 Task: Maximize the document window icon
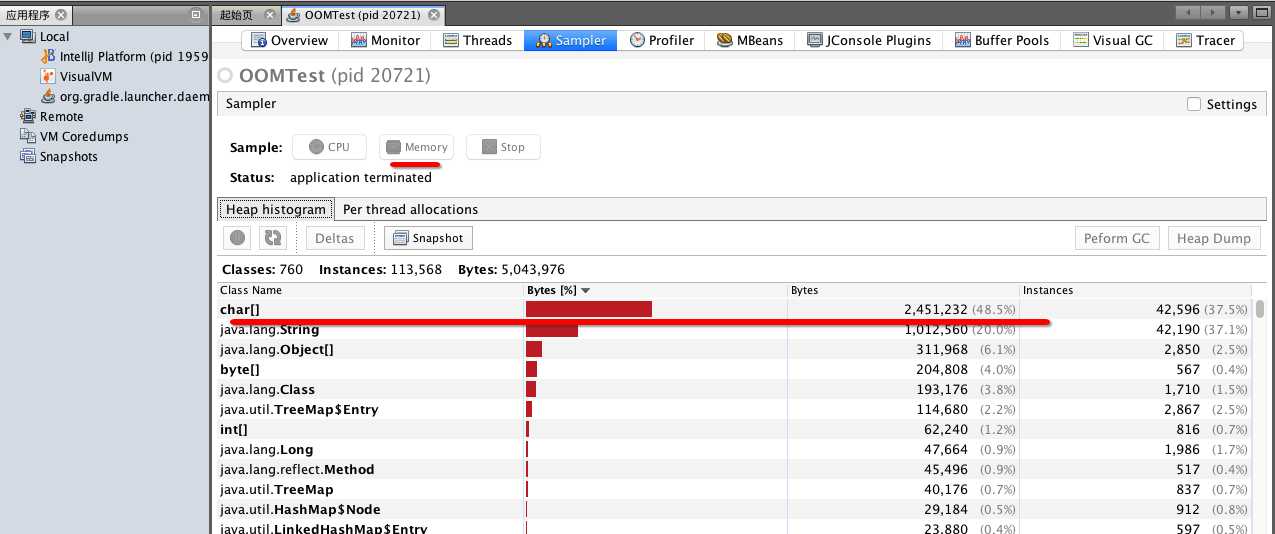[1262, 13]
